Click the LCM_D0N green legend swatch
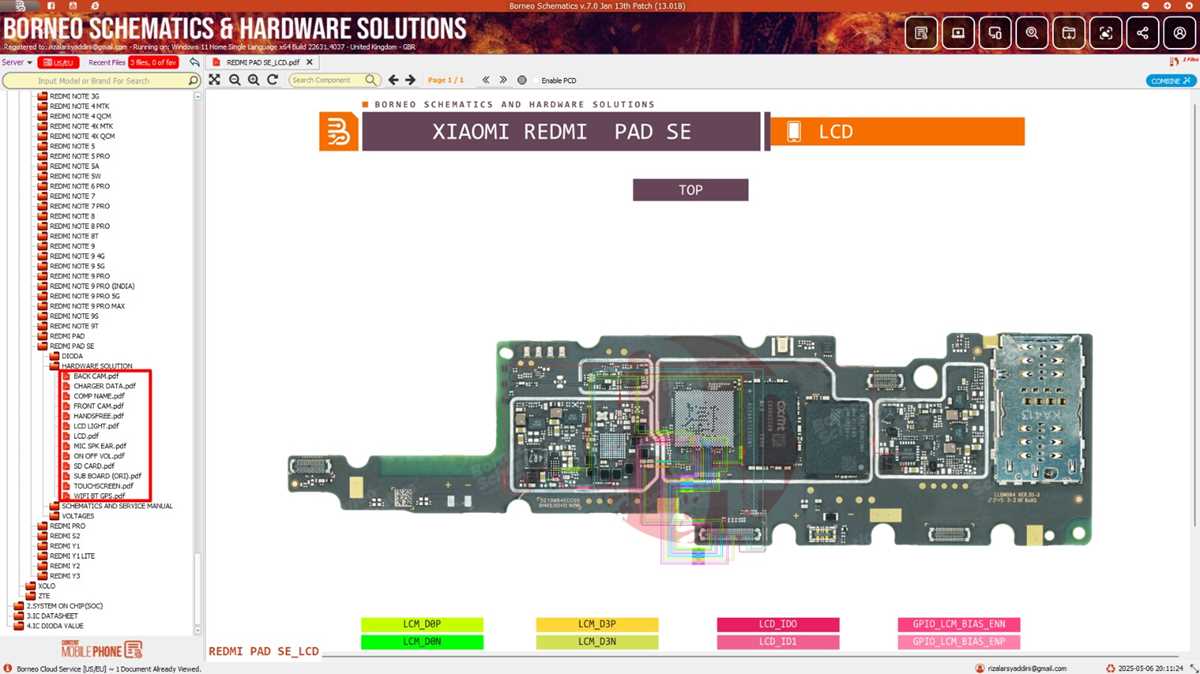Image resolution: width=1200 pixels, height=674 pixels. pos(422,642)
